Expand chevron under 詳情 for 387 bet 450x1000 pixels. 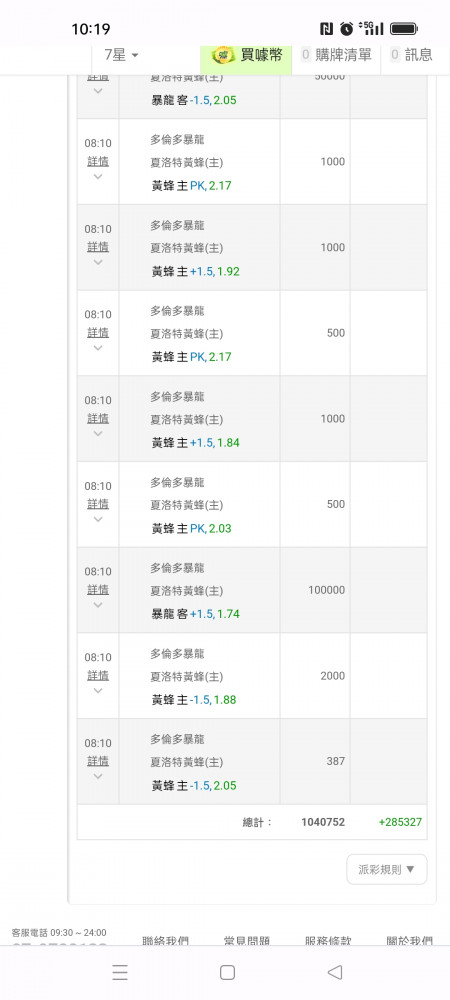98,776
